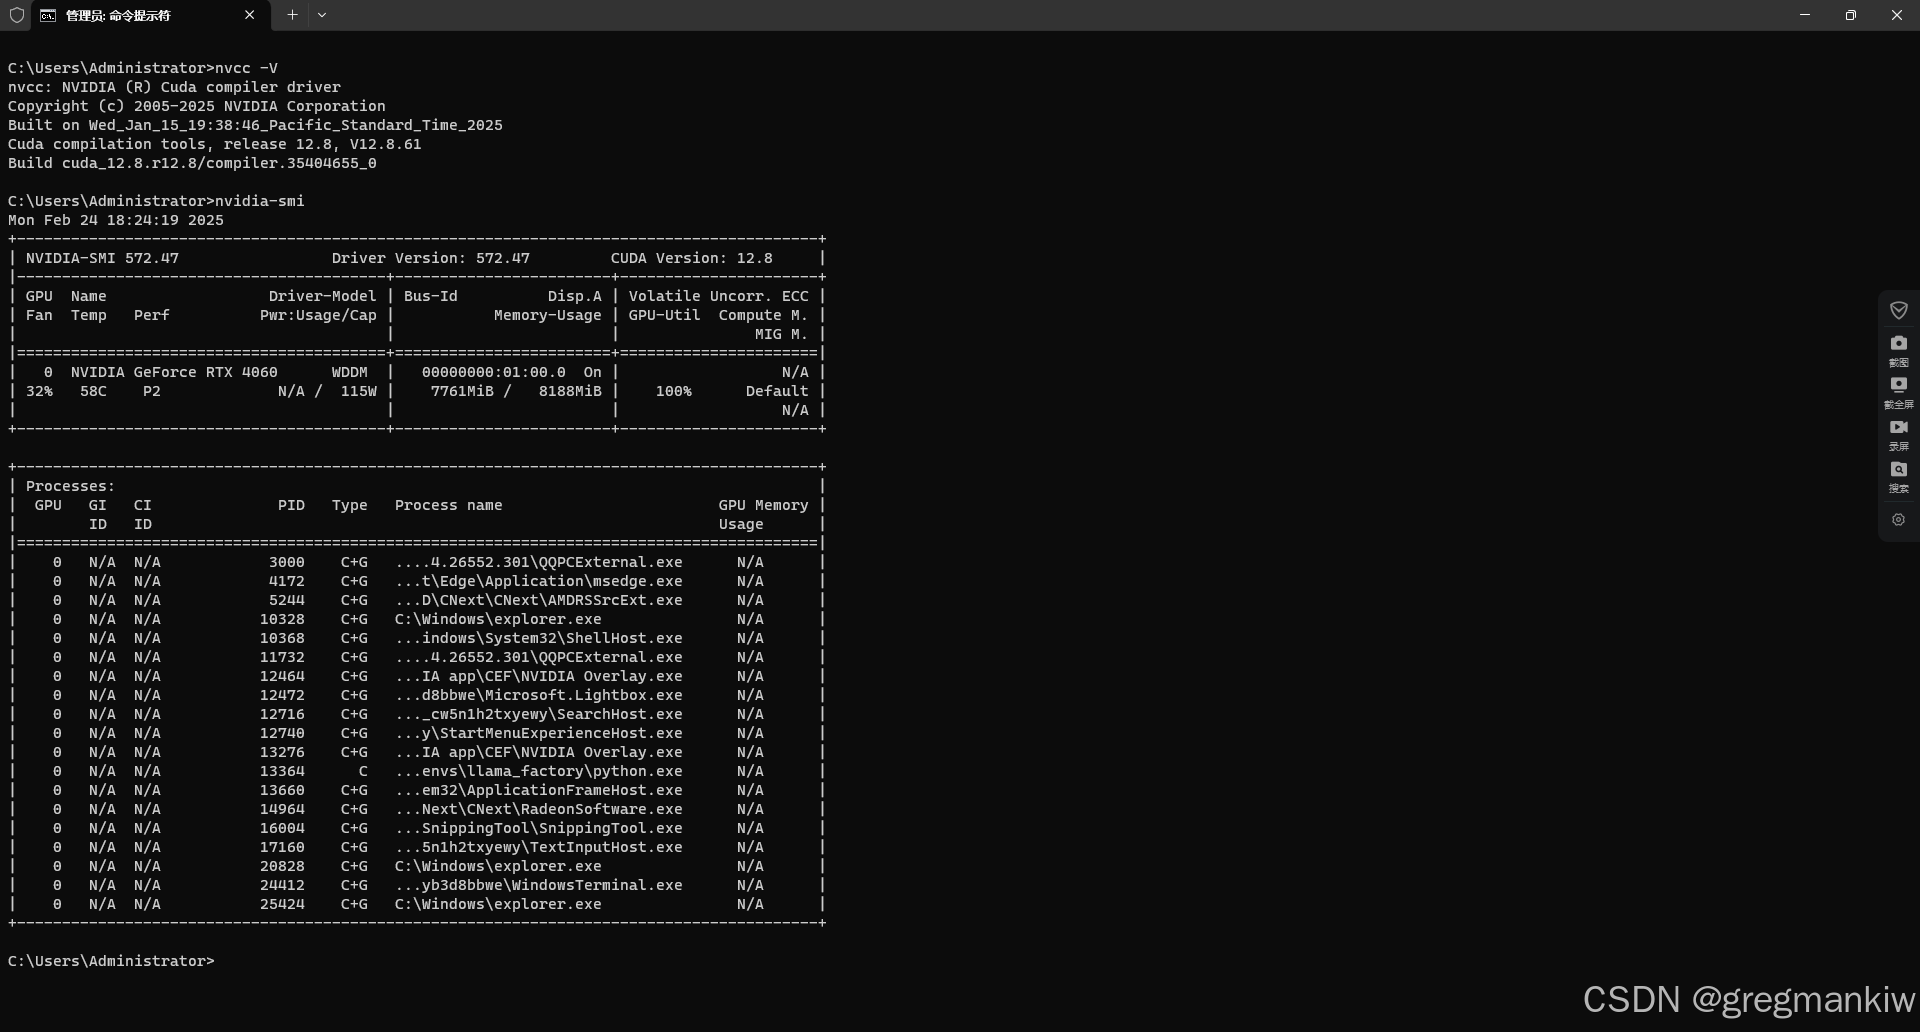Click PID 20828 explorer.exe row
Screen dimensions: 1920x1032
[417, 866]
